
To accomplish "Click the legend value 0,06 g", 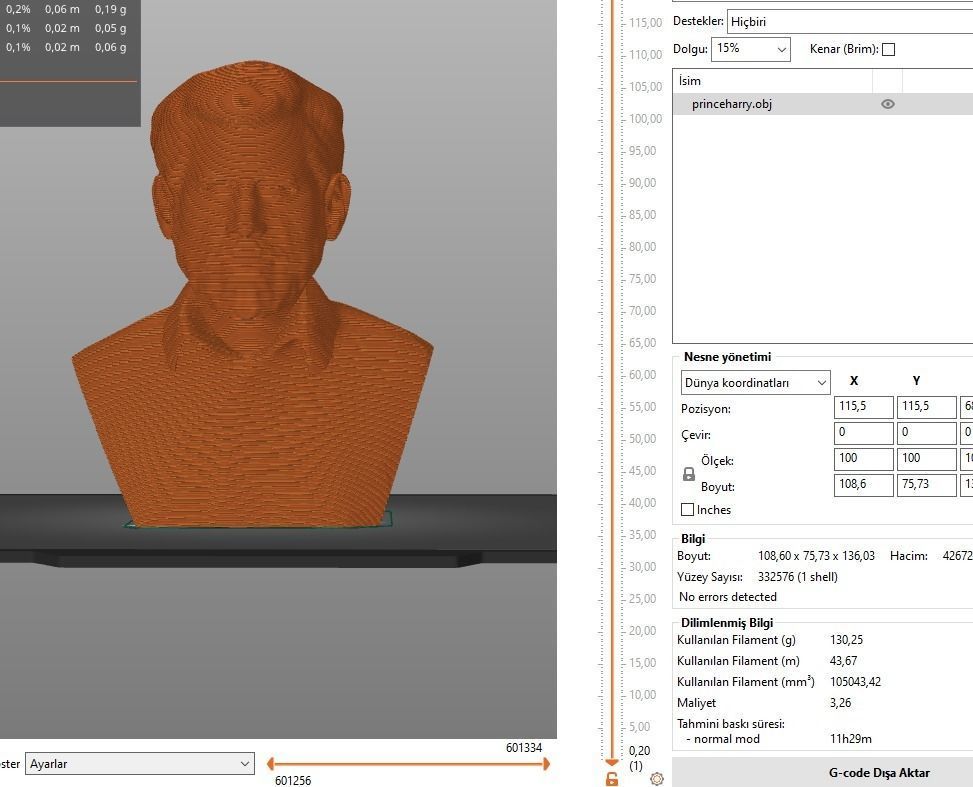I will (x=110, y=47).
